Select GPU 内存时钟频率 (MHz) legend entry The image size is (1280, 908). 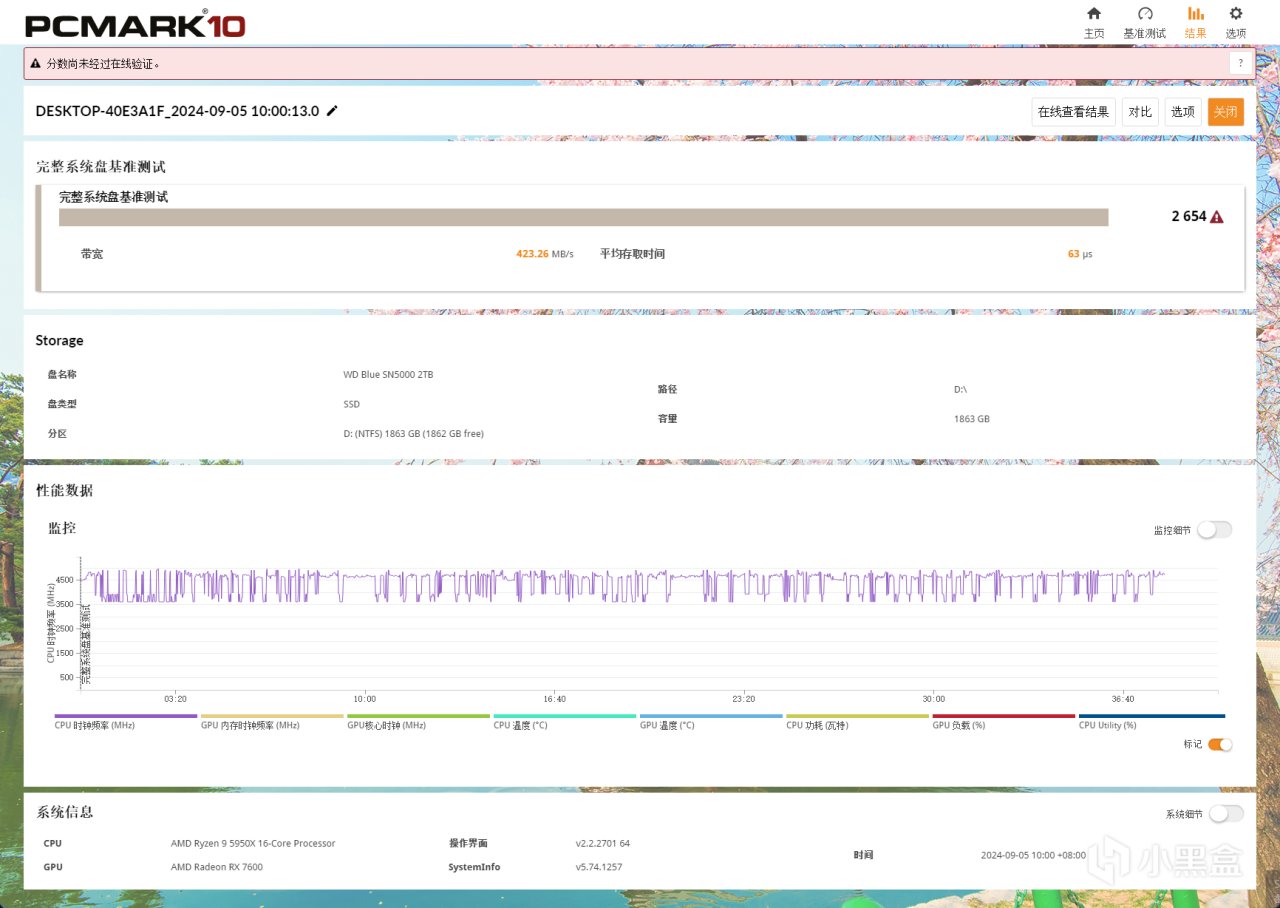pos(272,721)
